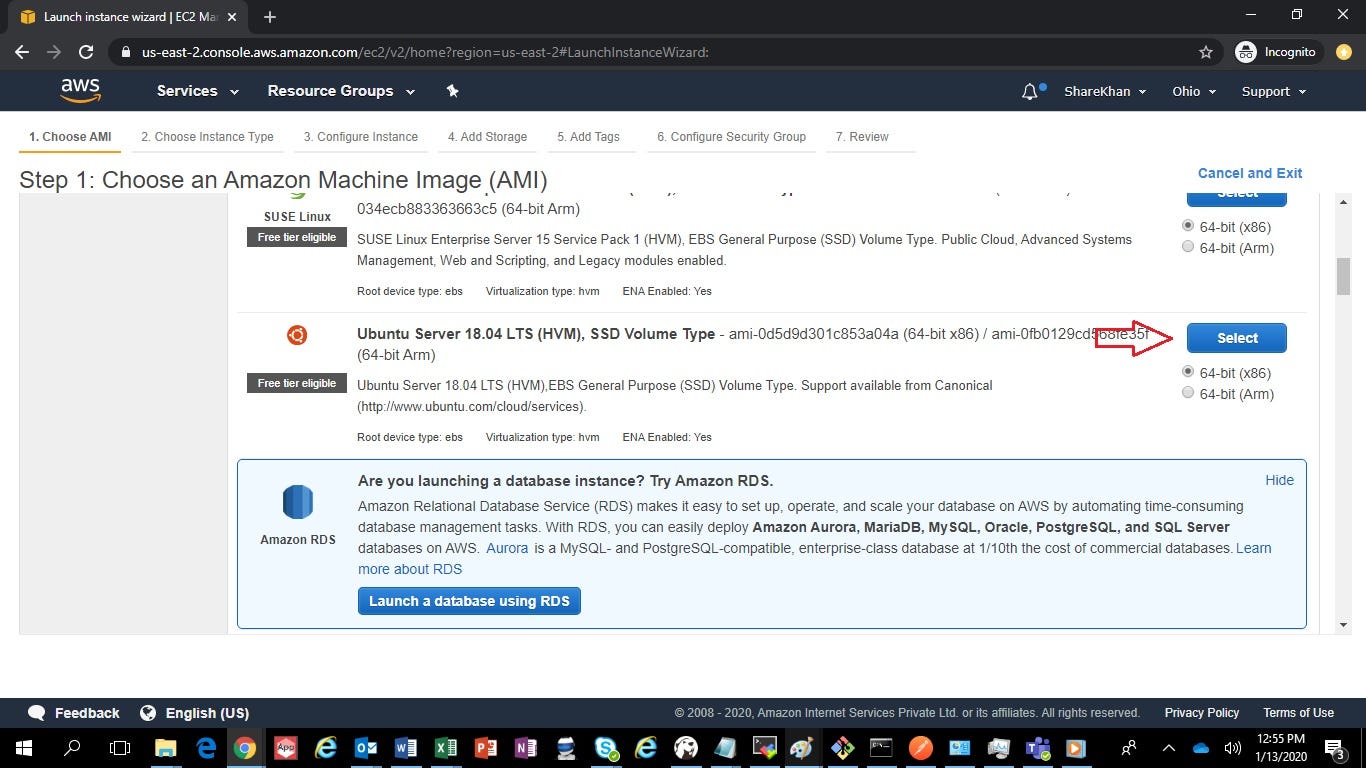Click the bookmark star in the address bar
This screenshot has height=768, width=1366.
(1206, 51)
